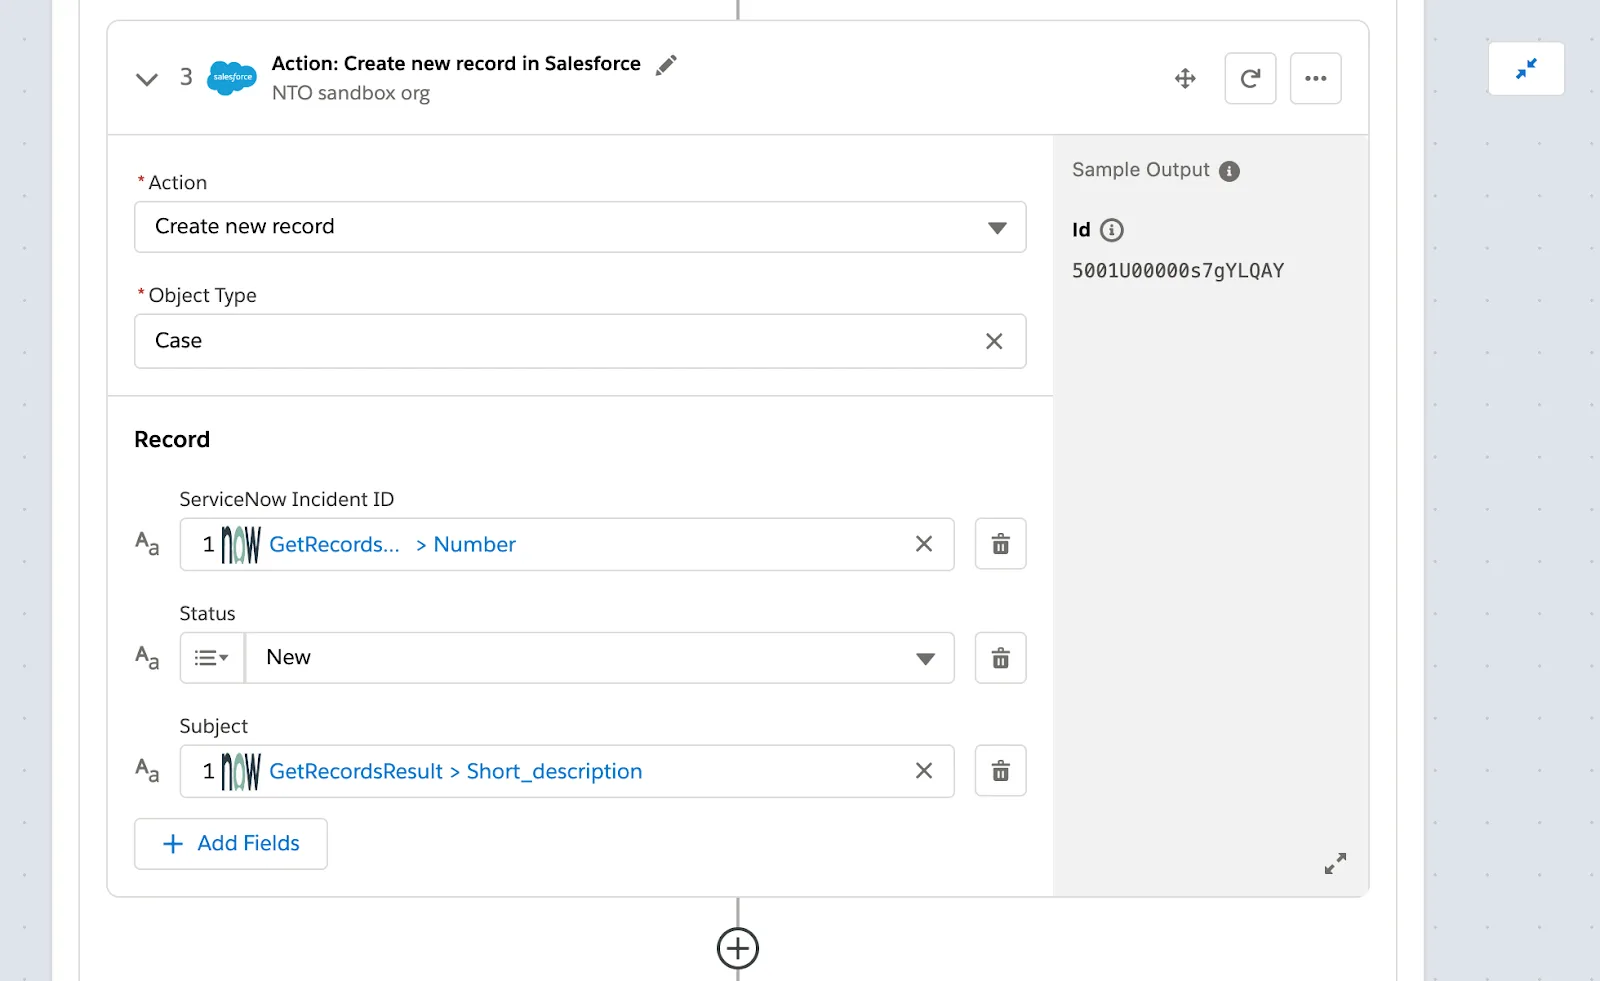This screenshot has height=981, width=1600.
Task: Click the info icon next to Id
Action: pos(1113,230)
